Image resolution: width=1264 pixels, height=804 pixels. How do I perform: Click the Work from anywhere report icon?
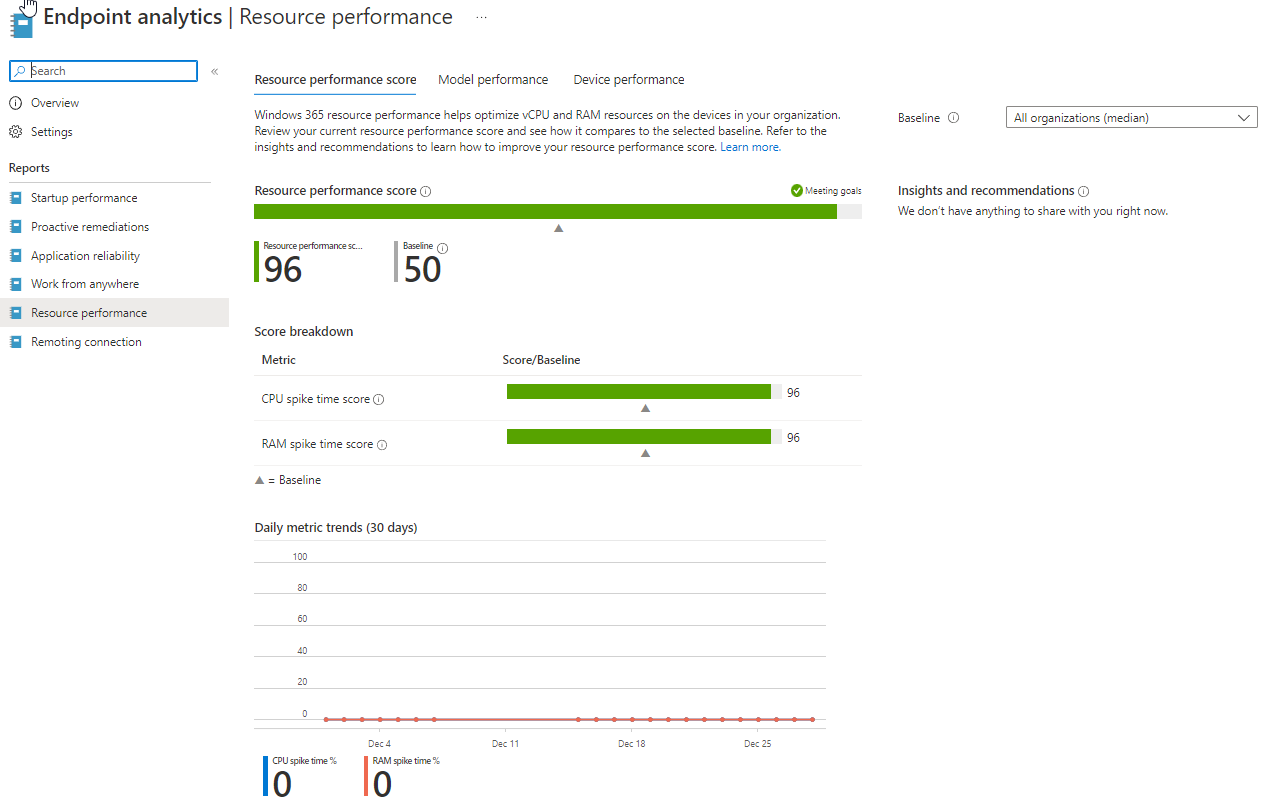[15, 284]
